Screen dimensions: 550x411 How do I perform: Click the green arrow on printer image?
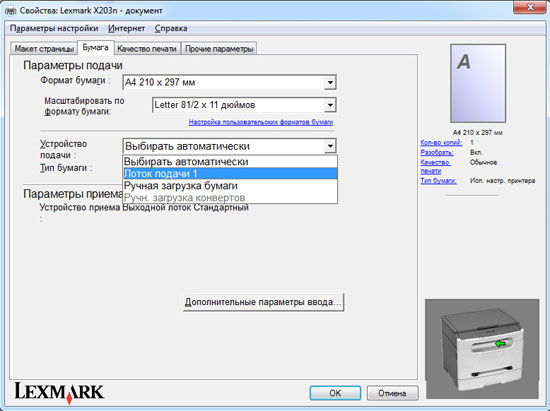500,344
